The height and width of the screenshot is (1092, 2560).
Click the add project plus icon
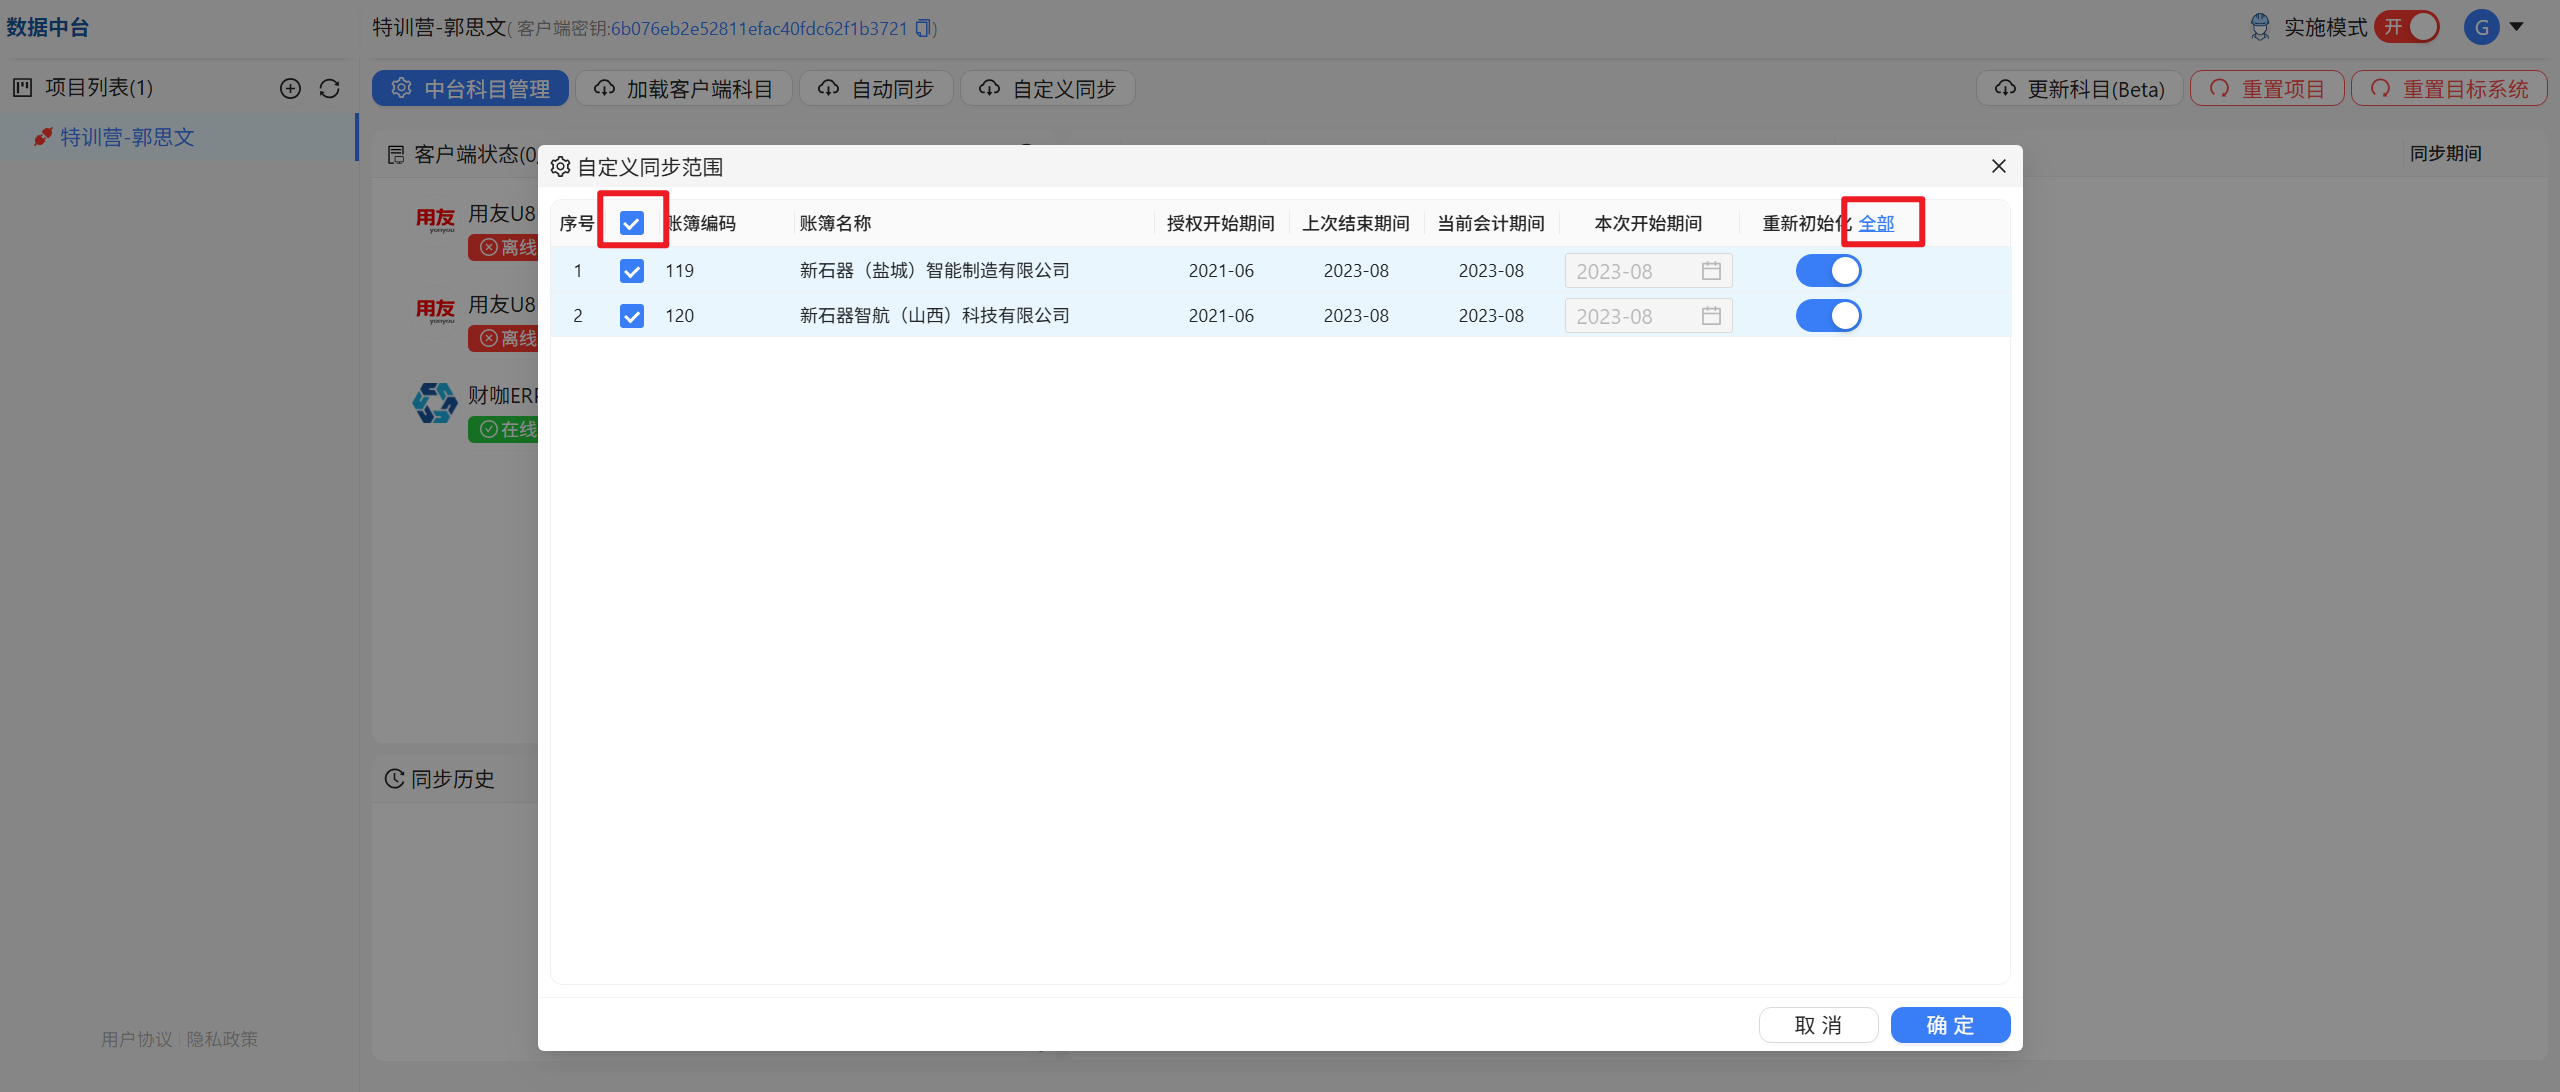coord(290,88)
